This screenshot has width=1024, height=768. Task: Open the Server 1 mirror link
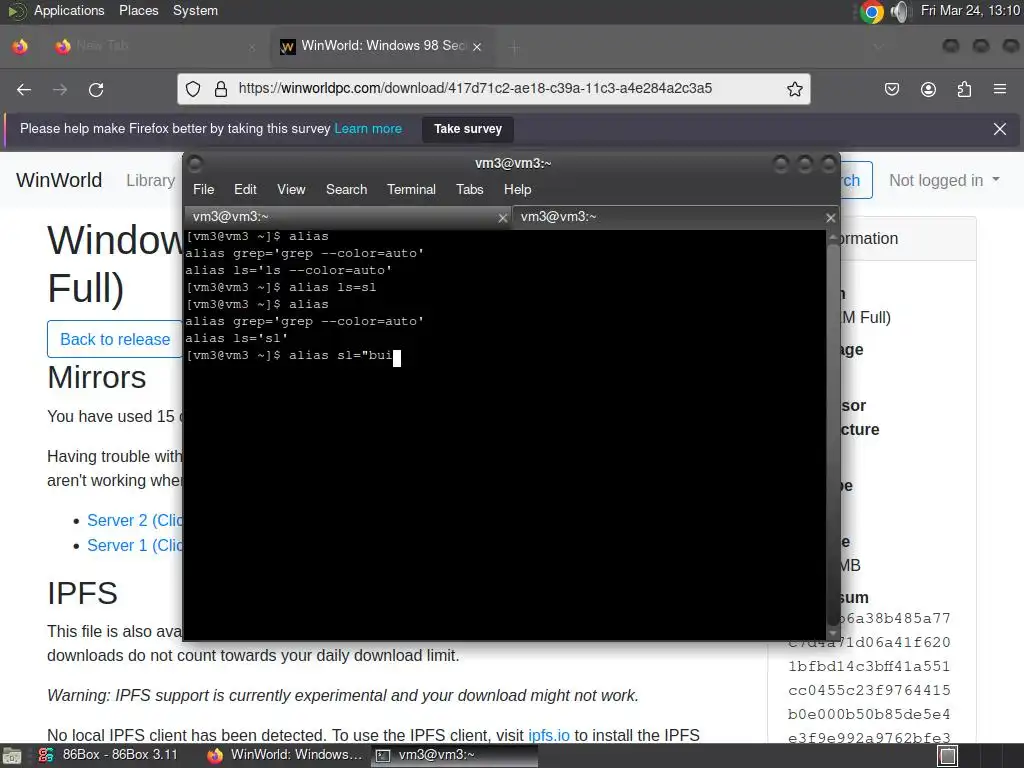coord(135,545)
